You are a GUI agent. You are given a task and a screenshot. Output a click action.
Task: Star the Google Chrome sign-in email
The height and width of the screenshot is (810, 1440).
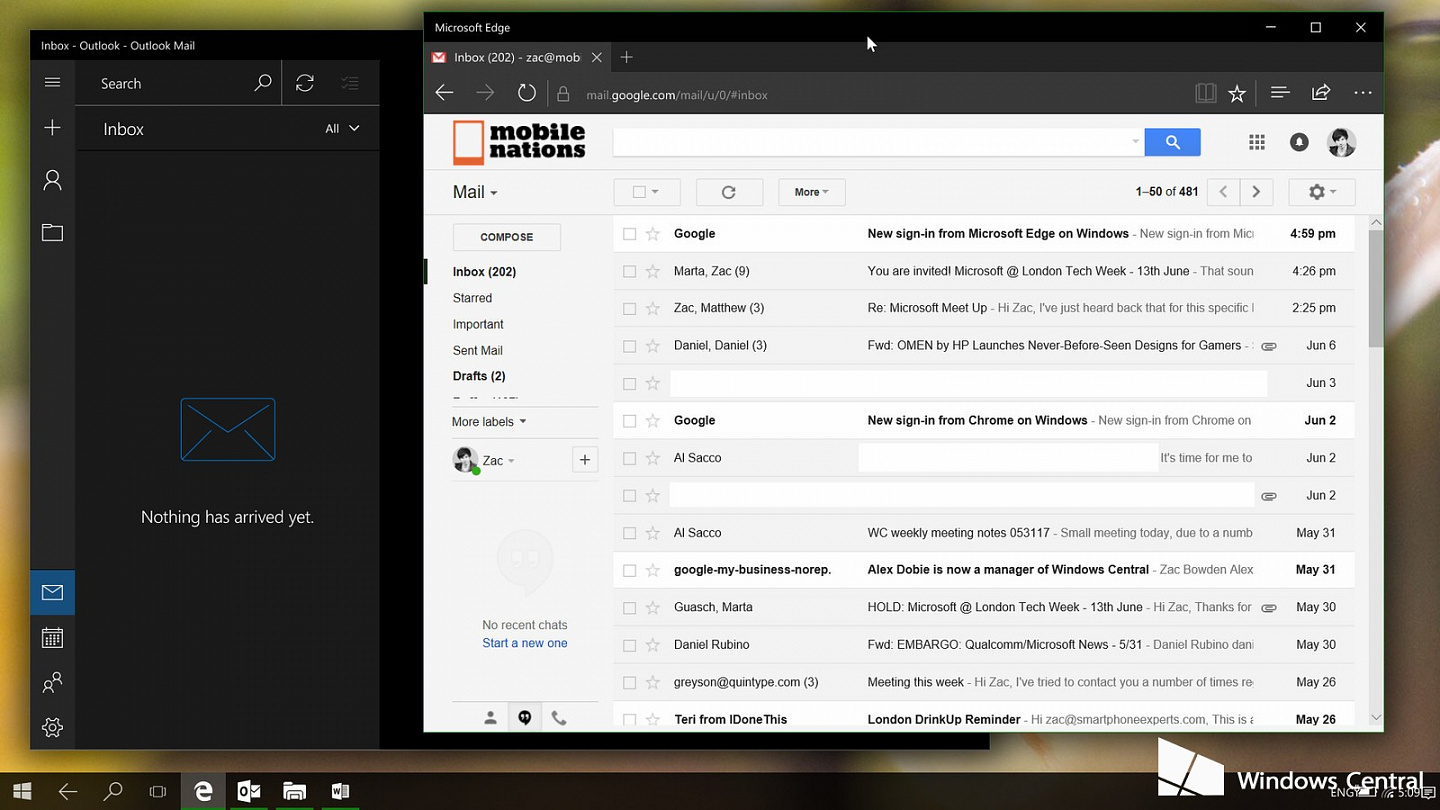coord(653,421)
